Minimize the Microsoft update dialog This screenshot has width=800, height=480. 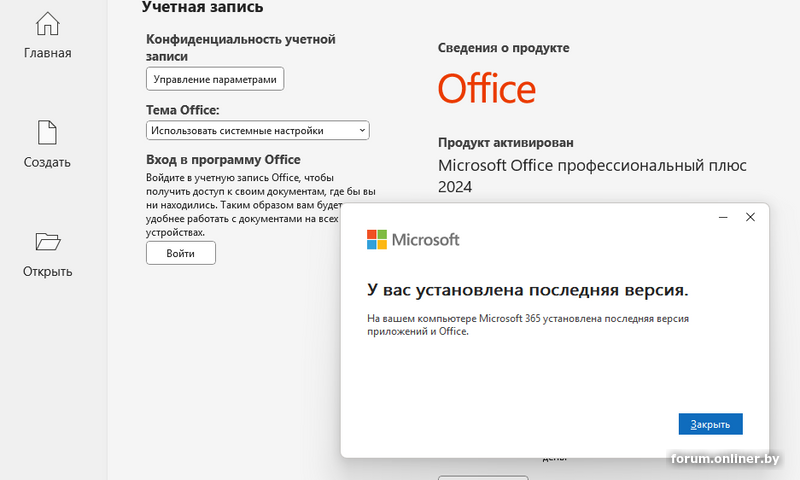pyautogui.click(x=723, y=217)
